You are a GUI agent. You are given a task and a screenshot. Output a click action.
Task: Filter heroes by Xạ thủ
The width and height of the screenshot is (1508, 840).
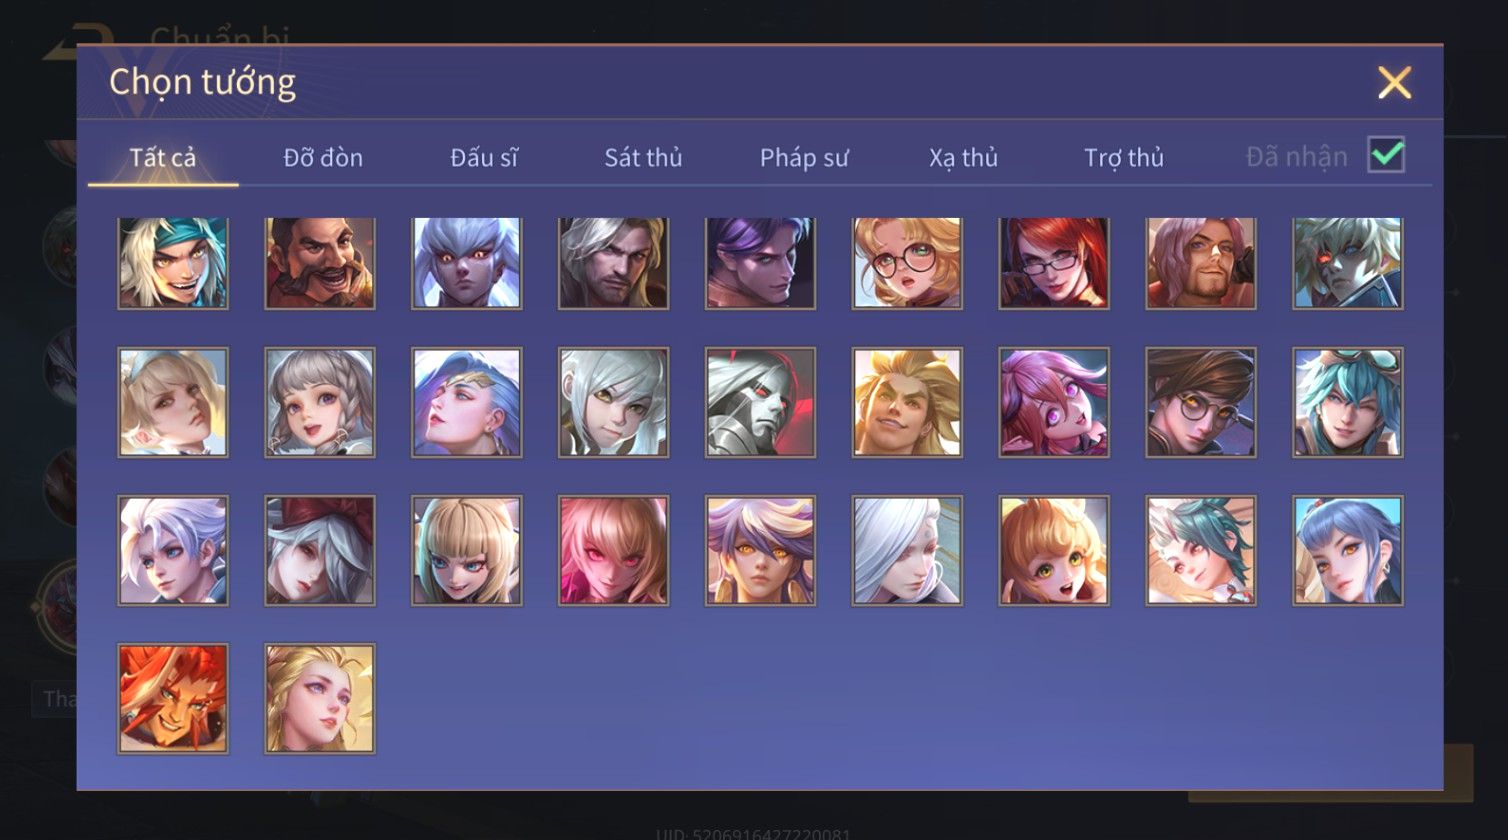(x=963, y=157)
